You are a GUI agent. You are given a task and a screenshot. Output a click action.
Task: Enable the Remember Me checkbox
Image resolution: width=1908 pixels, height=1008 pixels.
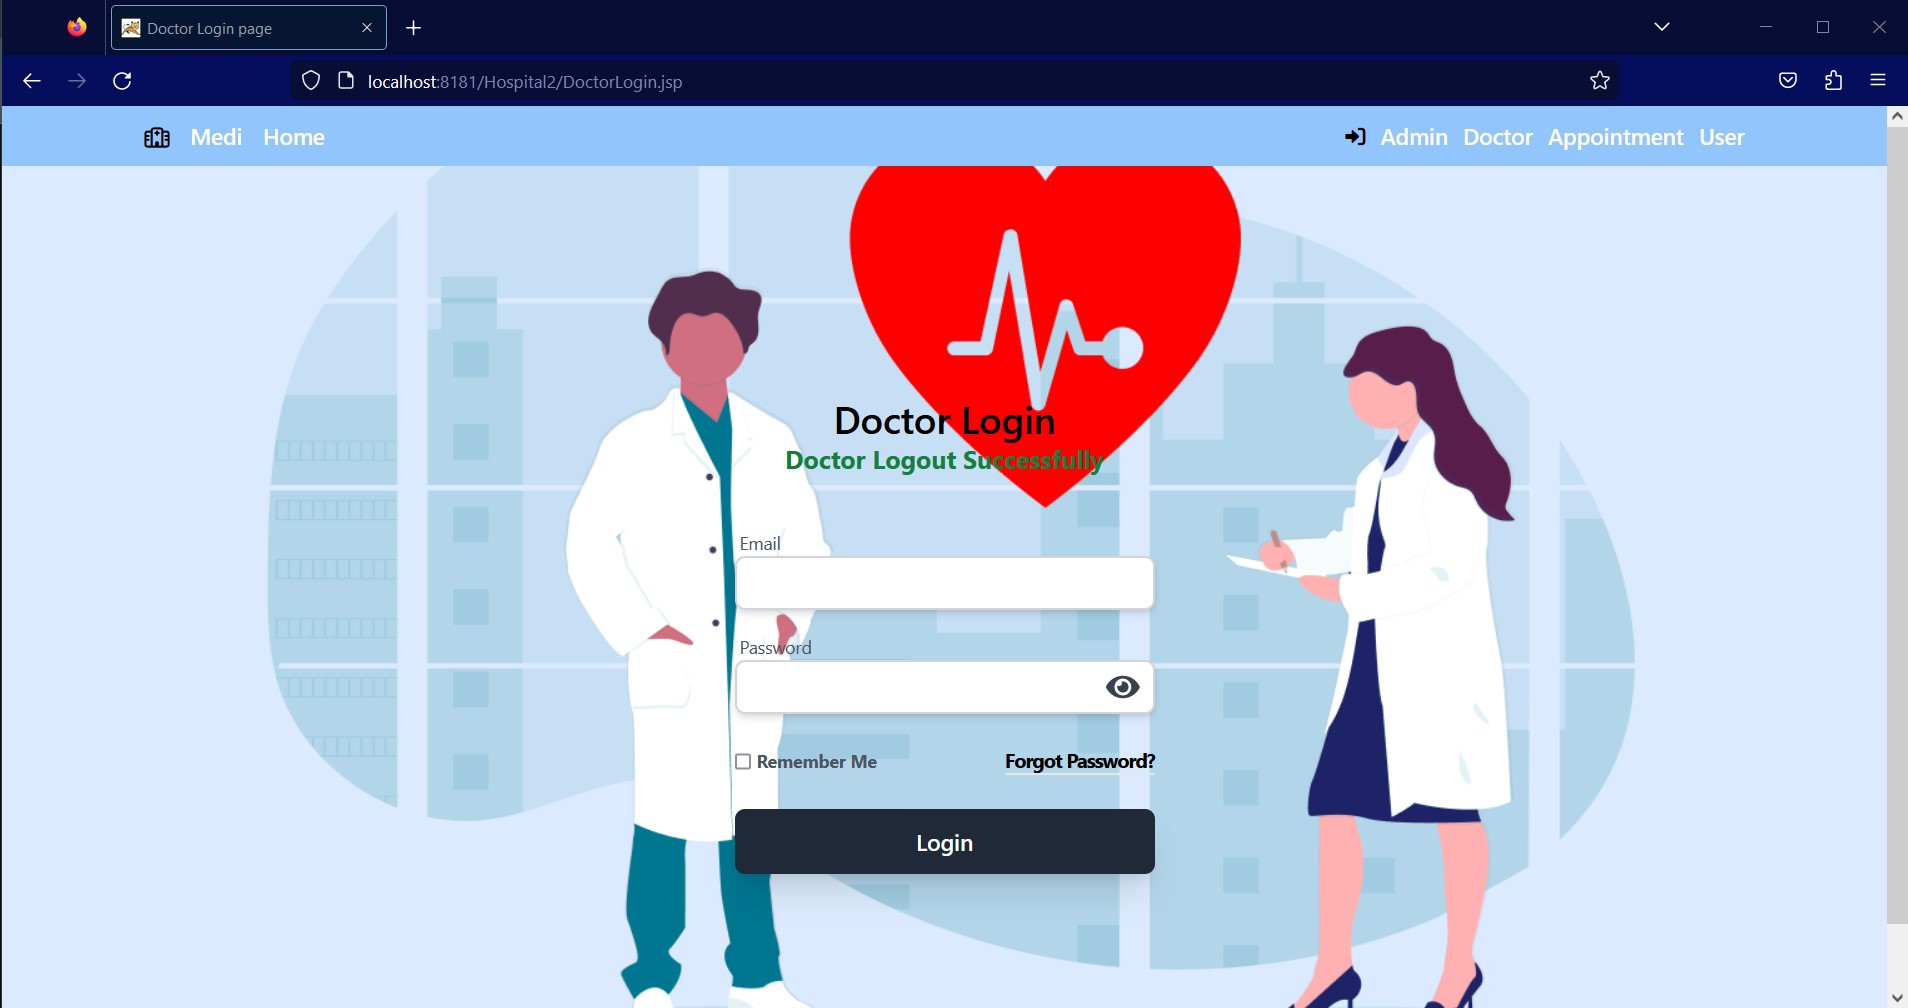[743, 761]
